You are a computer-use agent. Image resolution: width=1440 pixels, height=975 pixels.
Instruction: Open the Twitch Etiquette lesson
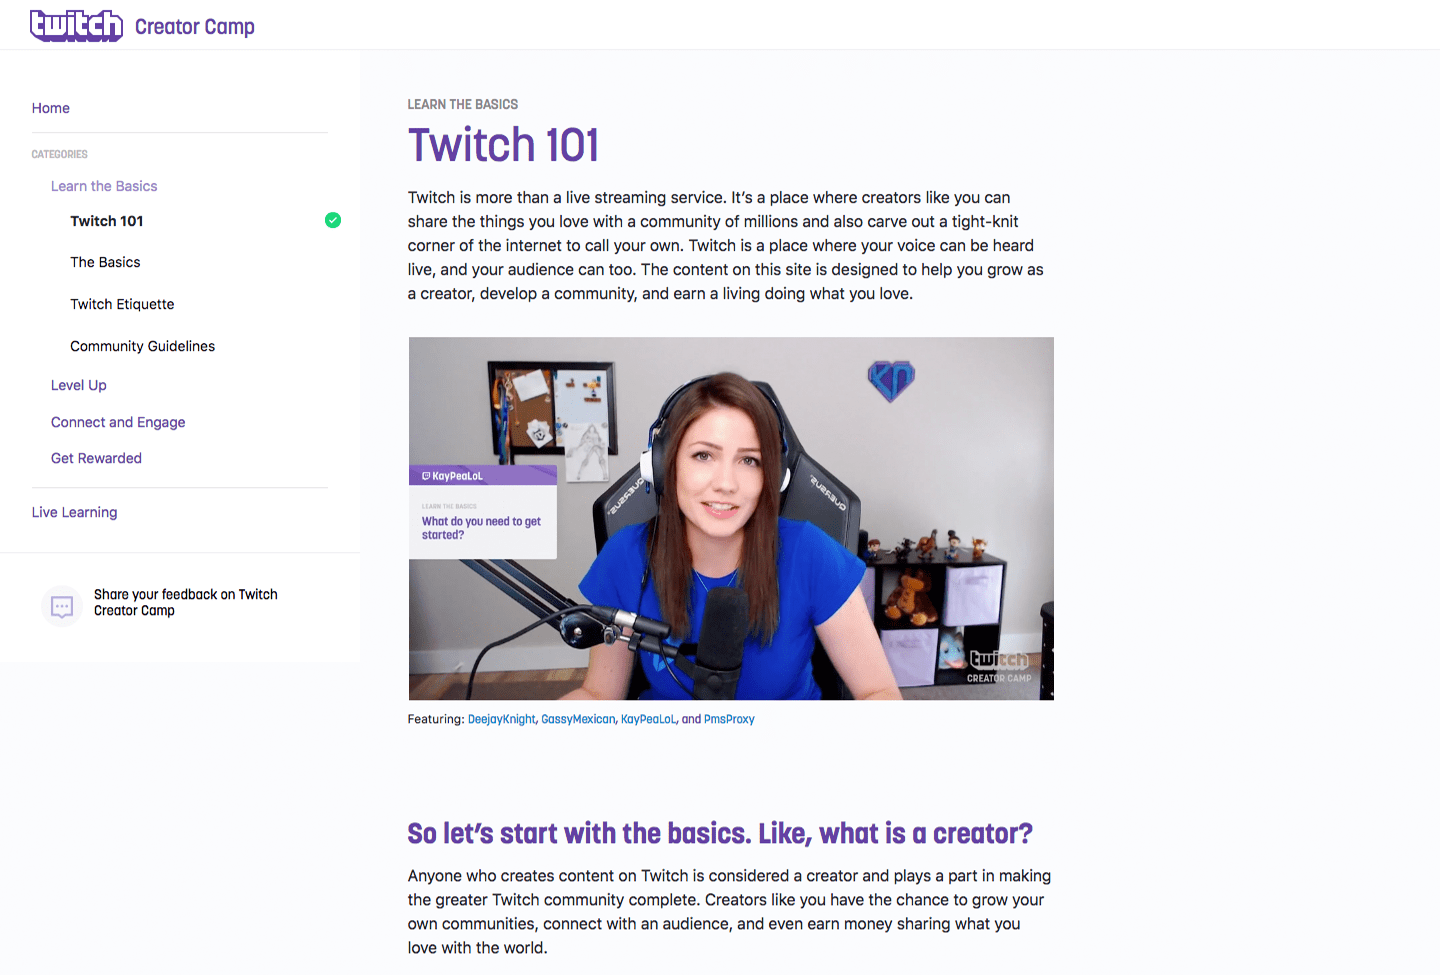[x=122, y=304]
